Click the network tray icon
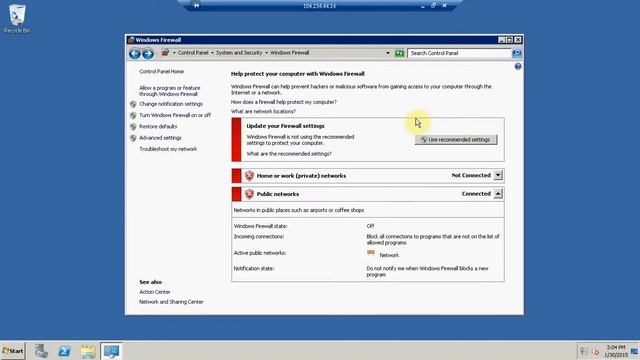 coord(596,351)
